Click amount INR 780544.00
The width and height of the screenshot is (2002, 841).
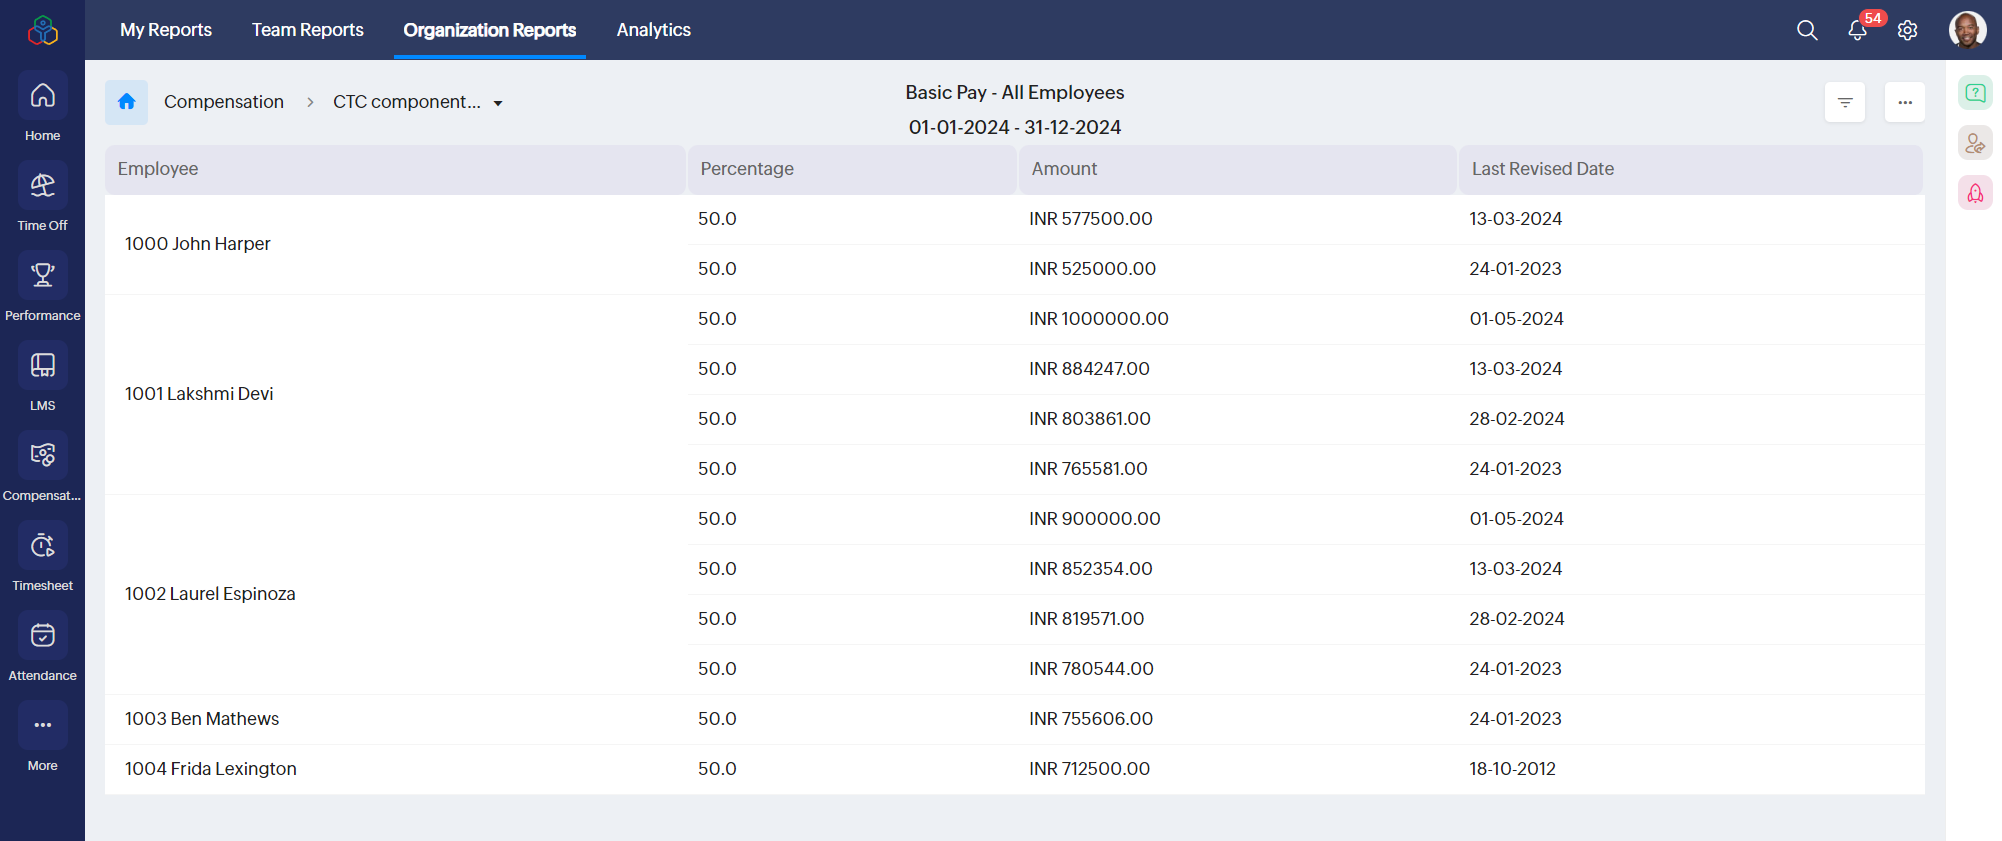point(1092,669)
